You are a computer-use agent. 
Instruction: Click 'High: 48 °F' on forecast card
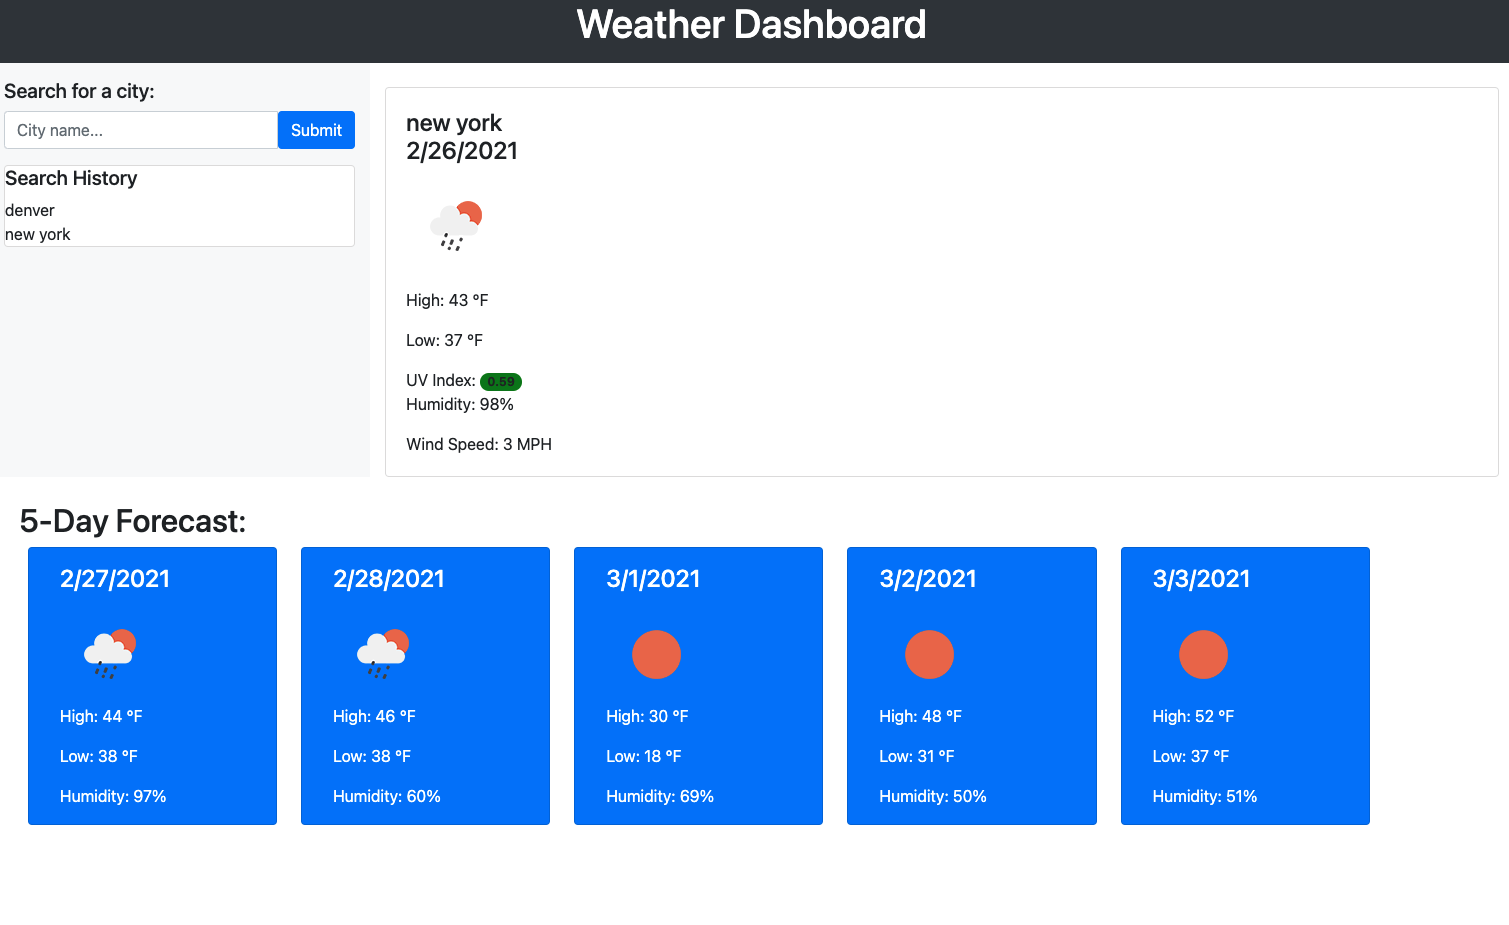920,716
